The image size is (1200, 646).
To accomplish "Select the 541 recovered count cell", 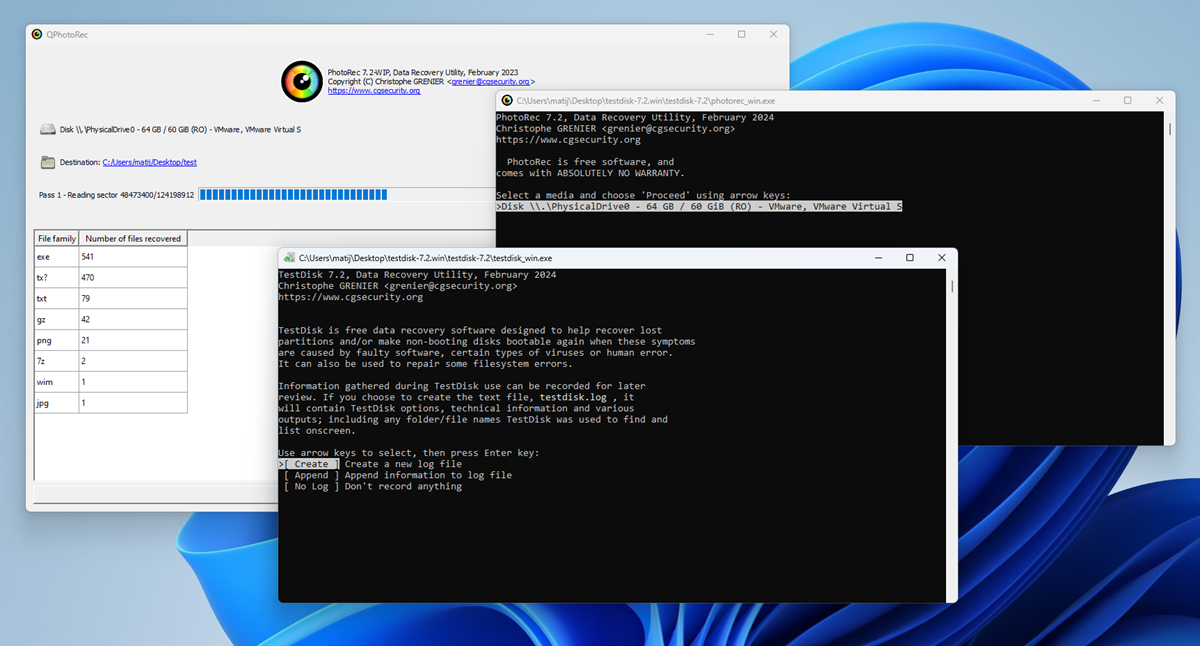I will coord(133,257).
